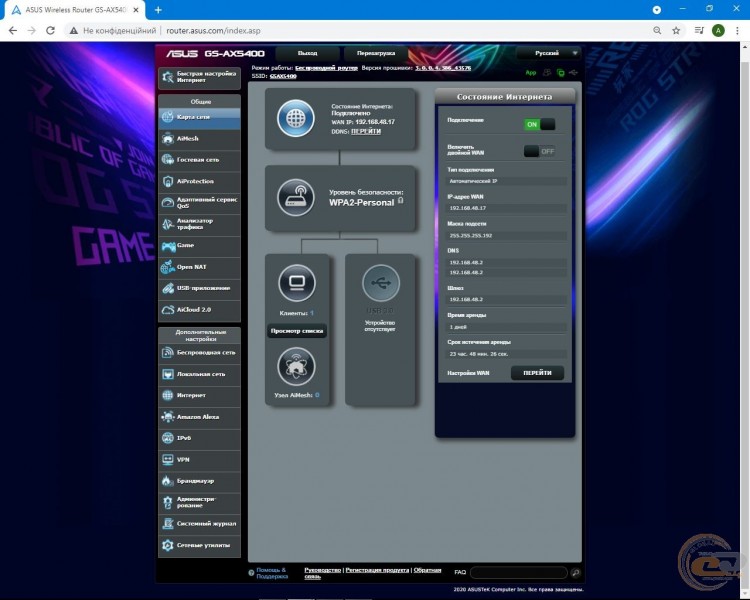
Task: Open AiCloud 2.0 section
Action: 199,310
